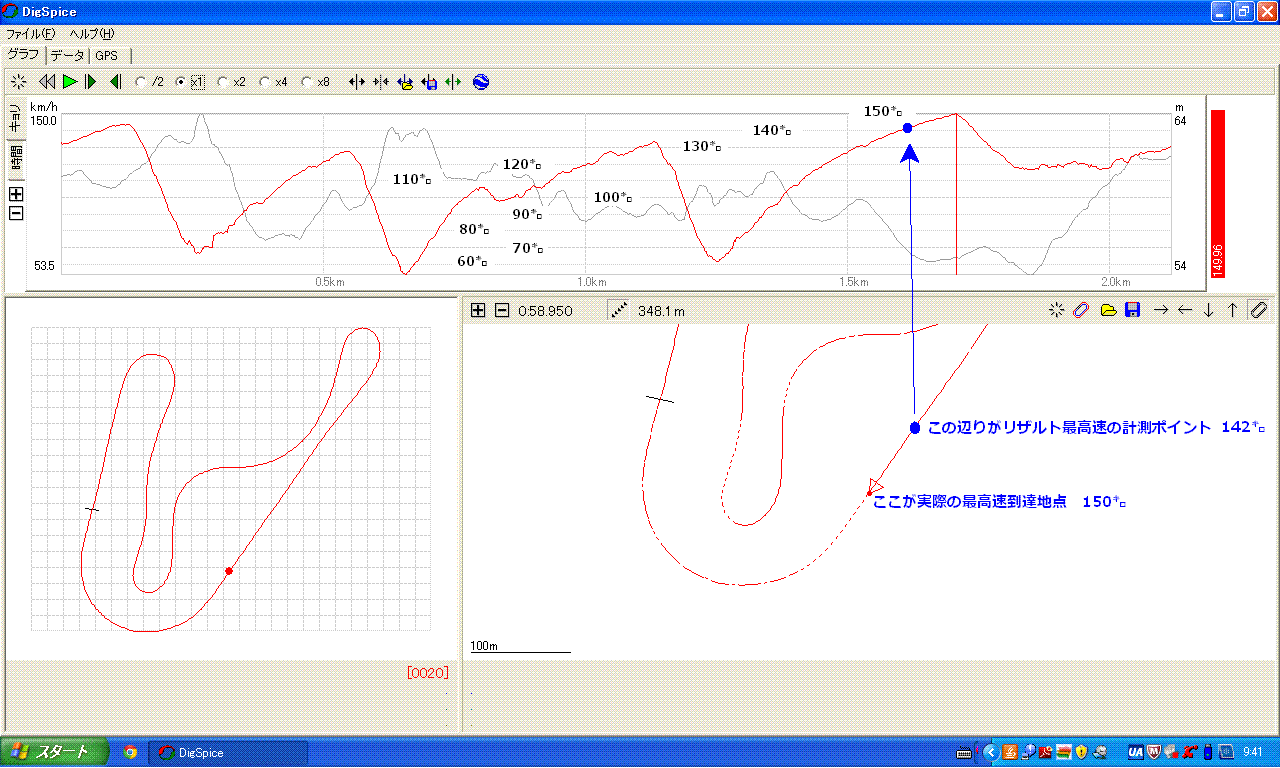Select the x4 playback speed
Viewport: 1280px width, 768px height.
(274, 82)
